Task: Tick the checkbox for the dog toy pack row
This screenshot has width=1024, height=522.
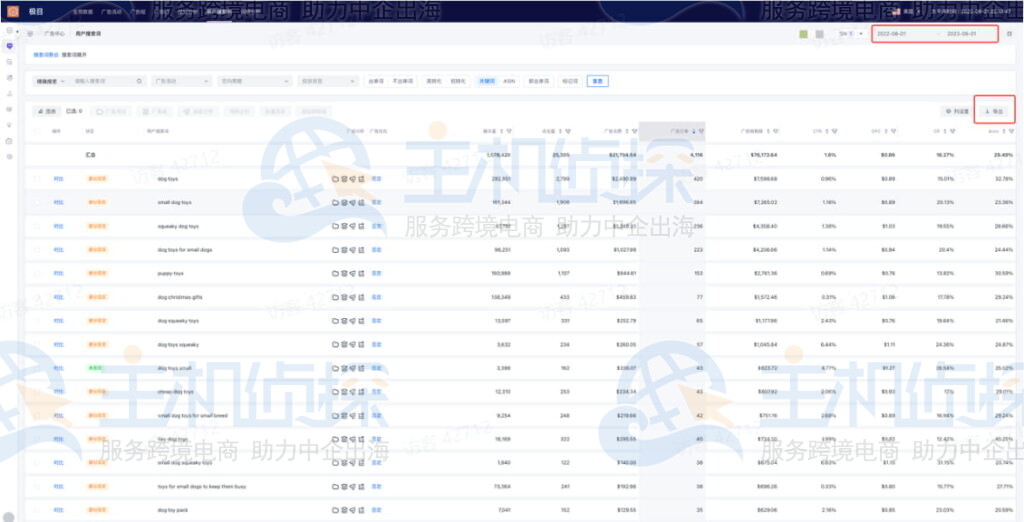Action: coord(37,510)
